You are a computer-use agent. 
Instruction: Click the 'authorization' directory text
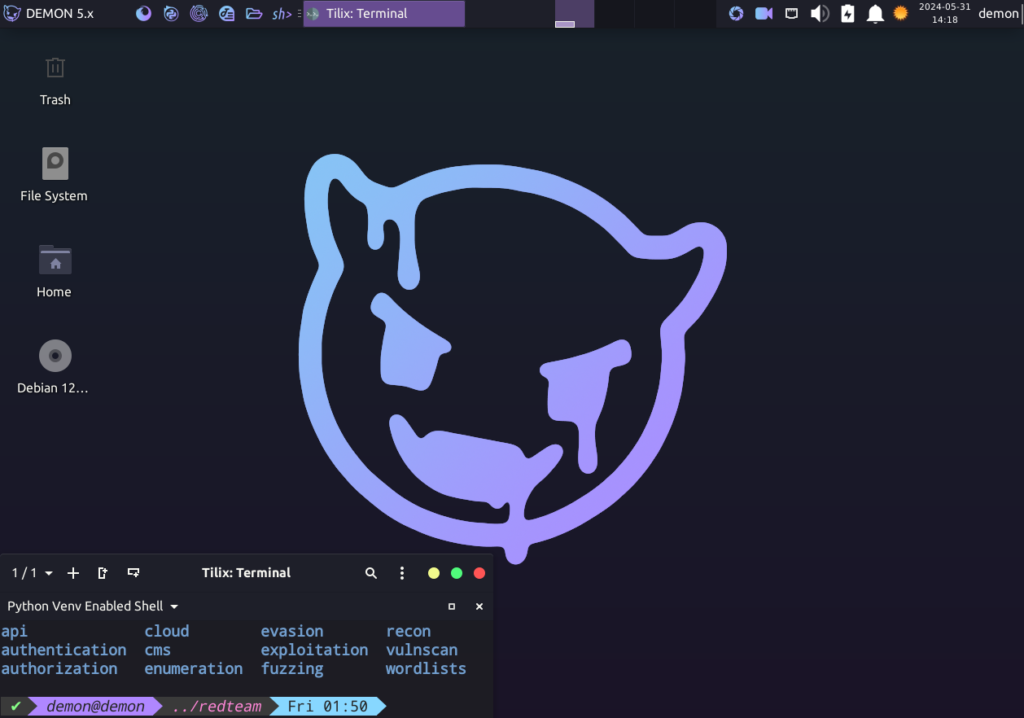pyautogui.click(x=59, y=669)
